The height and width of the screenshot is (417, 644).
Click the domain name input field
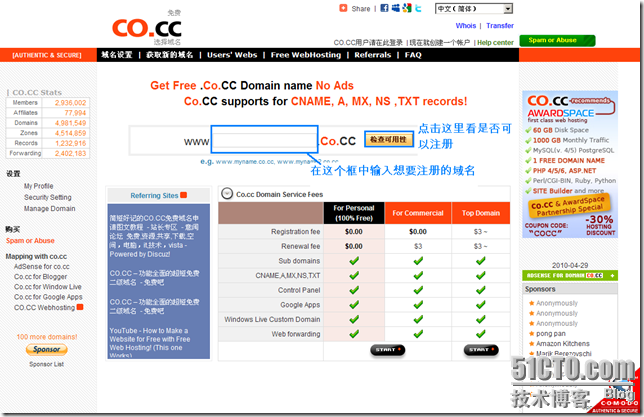tap(264, 140)
